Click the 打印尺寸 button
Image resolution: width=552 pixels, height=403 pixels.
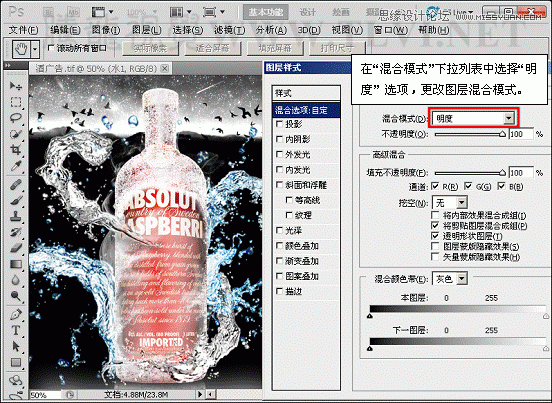pyautogui.click(x=337, y=49)
